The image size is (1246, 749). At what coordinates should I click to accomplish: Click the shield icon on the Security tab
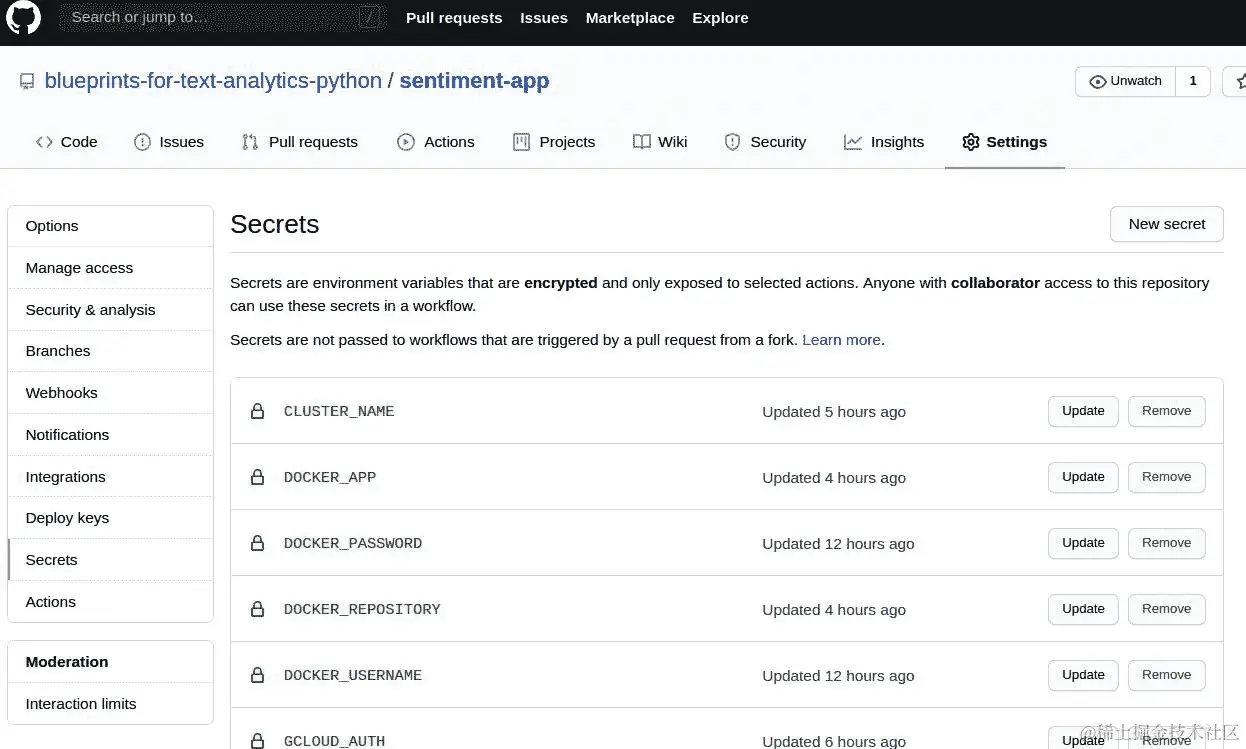(732, 142)
